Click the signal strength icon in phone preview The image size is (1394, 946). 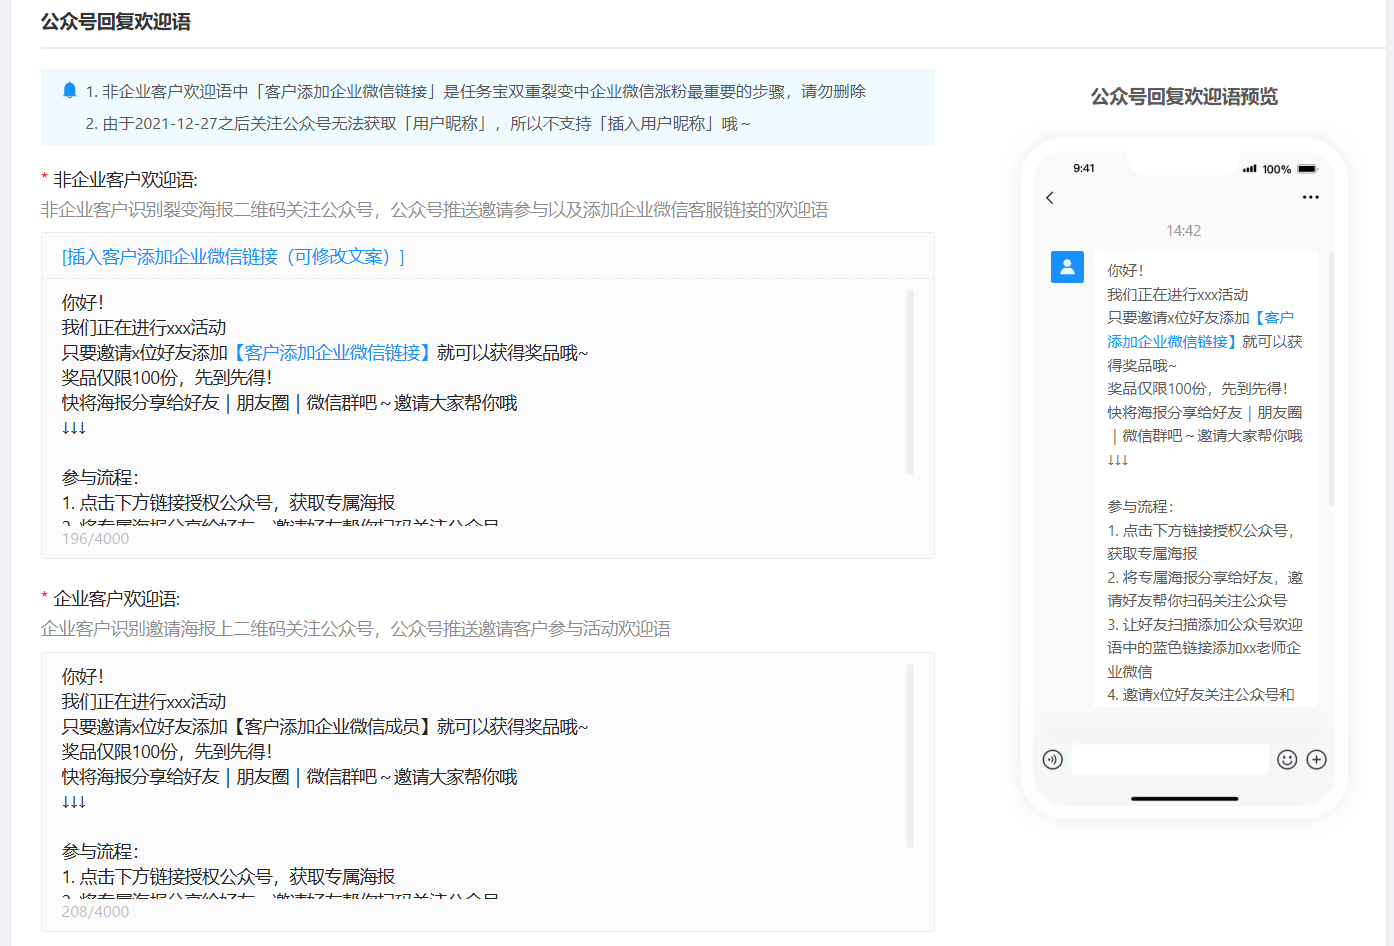click(x=1249, y=169)
